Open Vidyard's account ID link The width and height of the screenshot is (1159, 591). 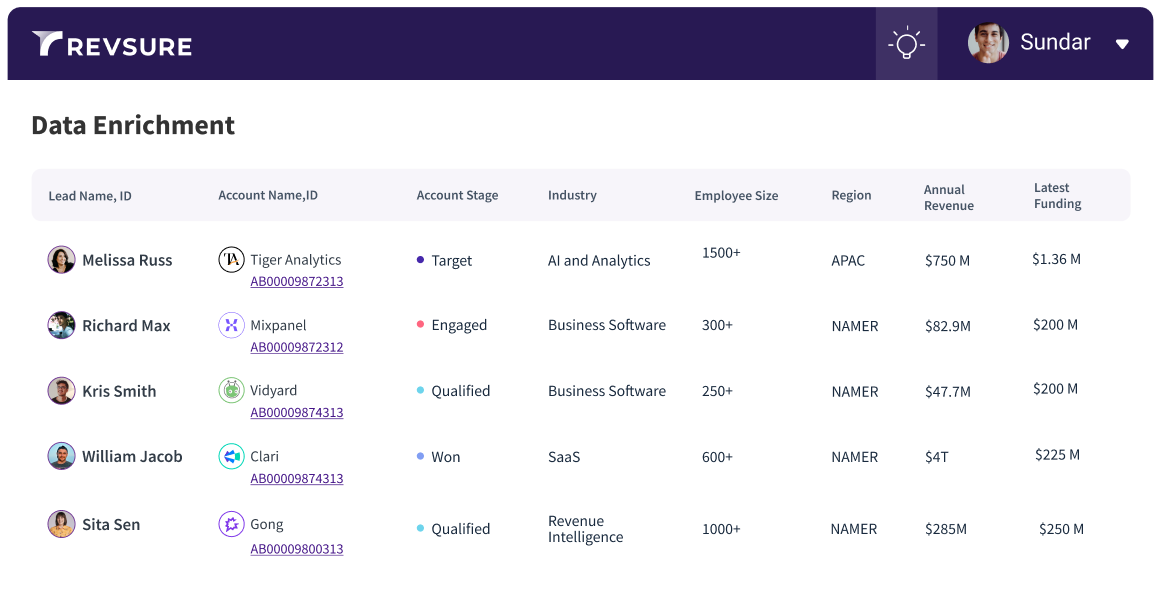pos(296,412)
